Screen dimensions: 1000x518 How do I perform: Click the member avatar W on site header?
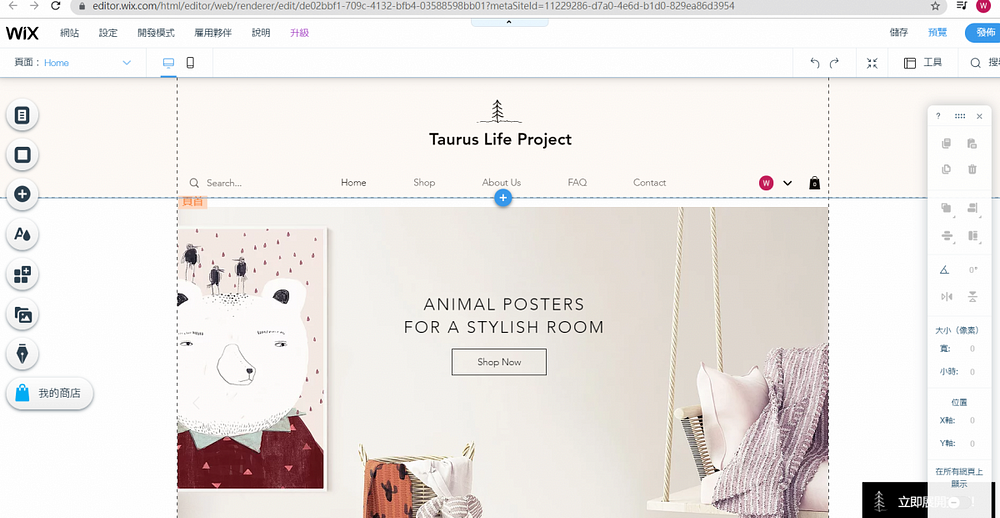tap(766, 183)
